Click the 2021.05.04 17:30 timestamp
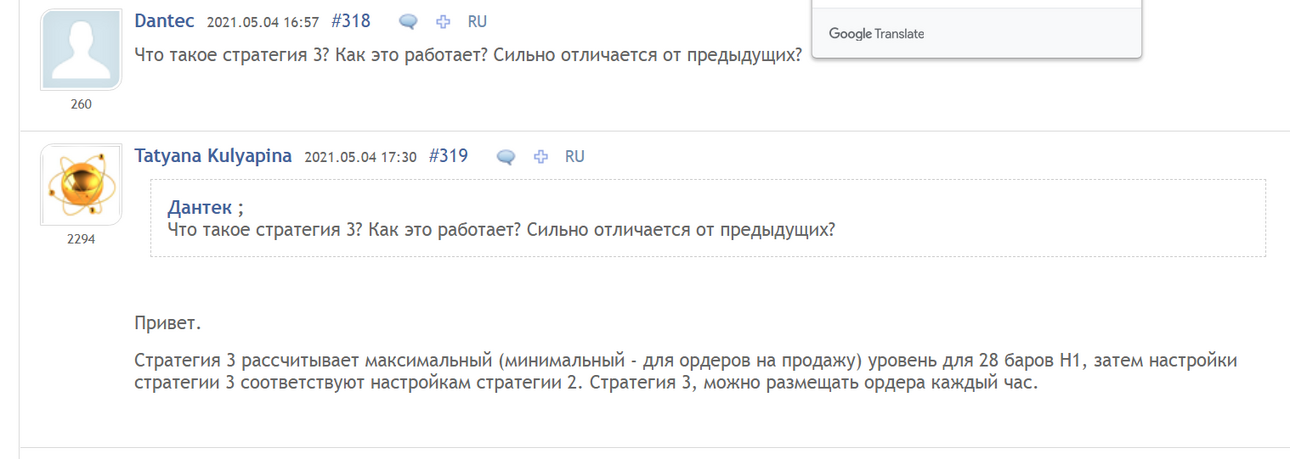Screen dimensions: 1290x459 (x=360, y=157)
